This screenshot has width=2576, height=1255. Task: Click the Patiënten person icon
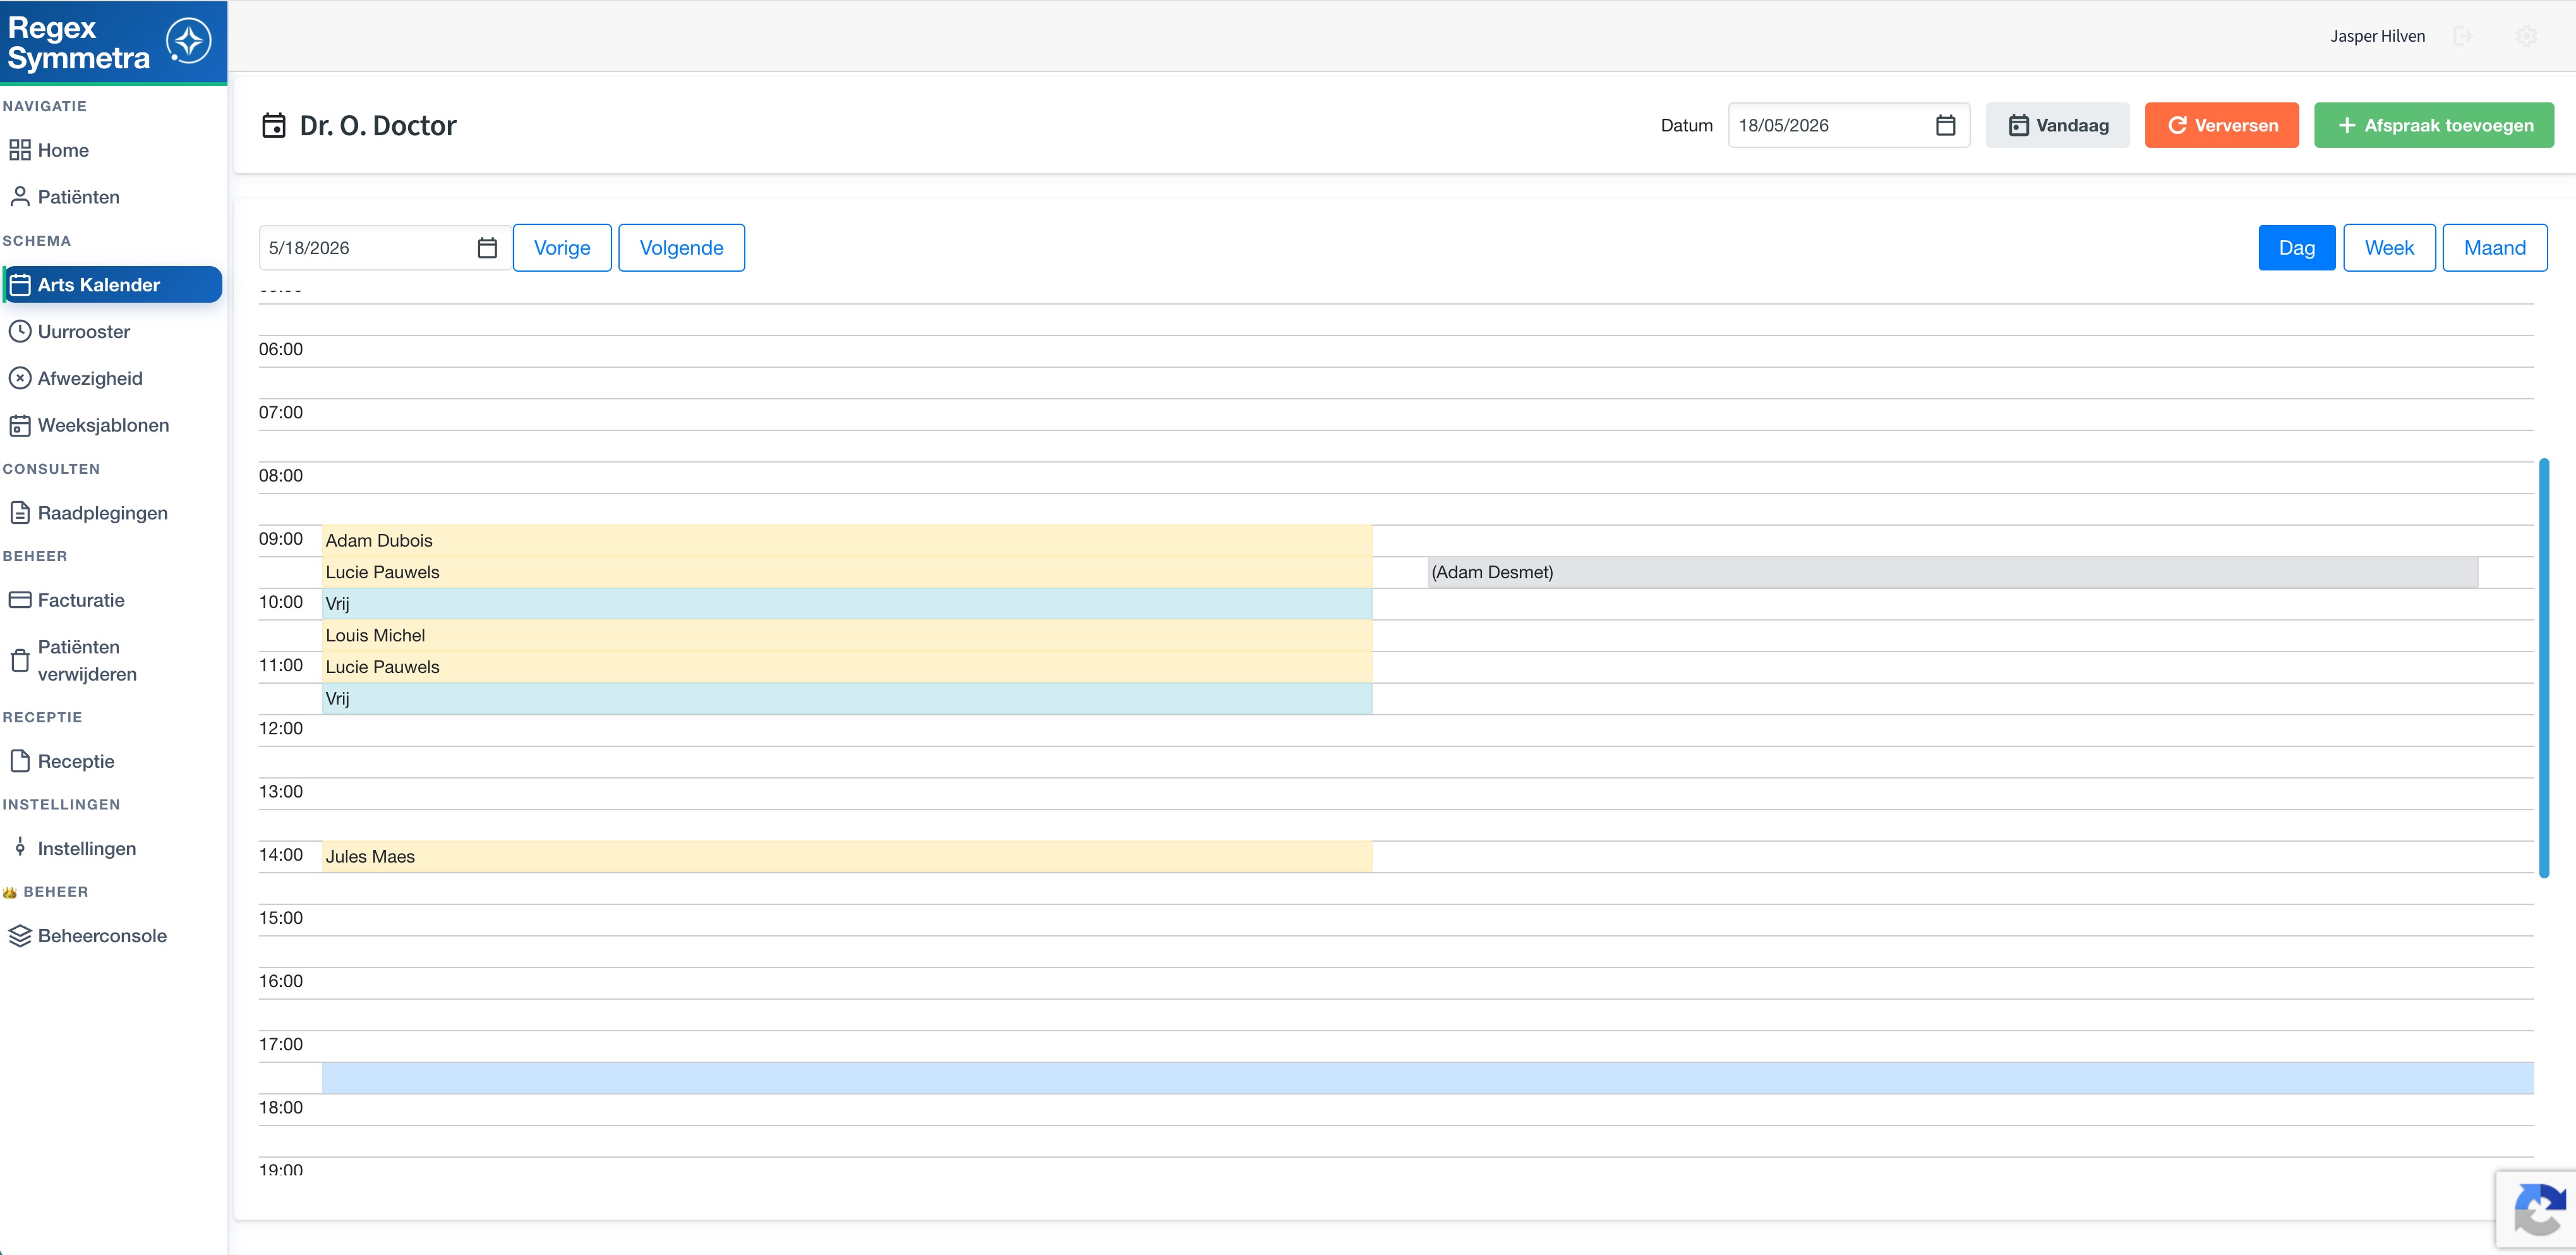(x=20, y=197)
